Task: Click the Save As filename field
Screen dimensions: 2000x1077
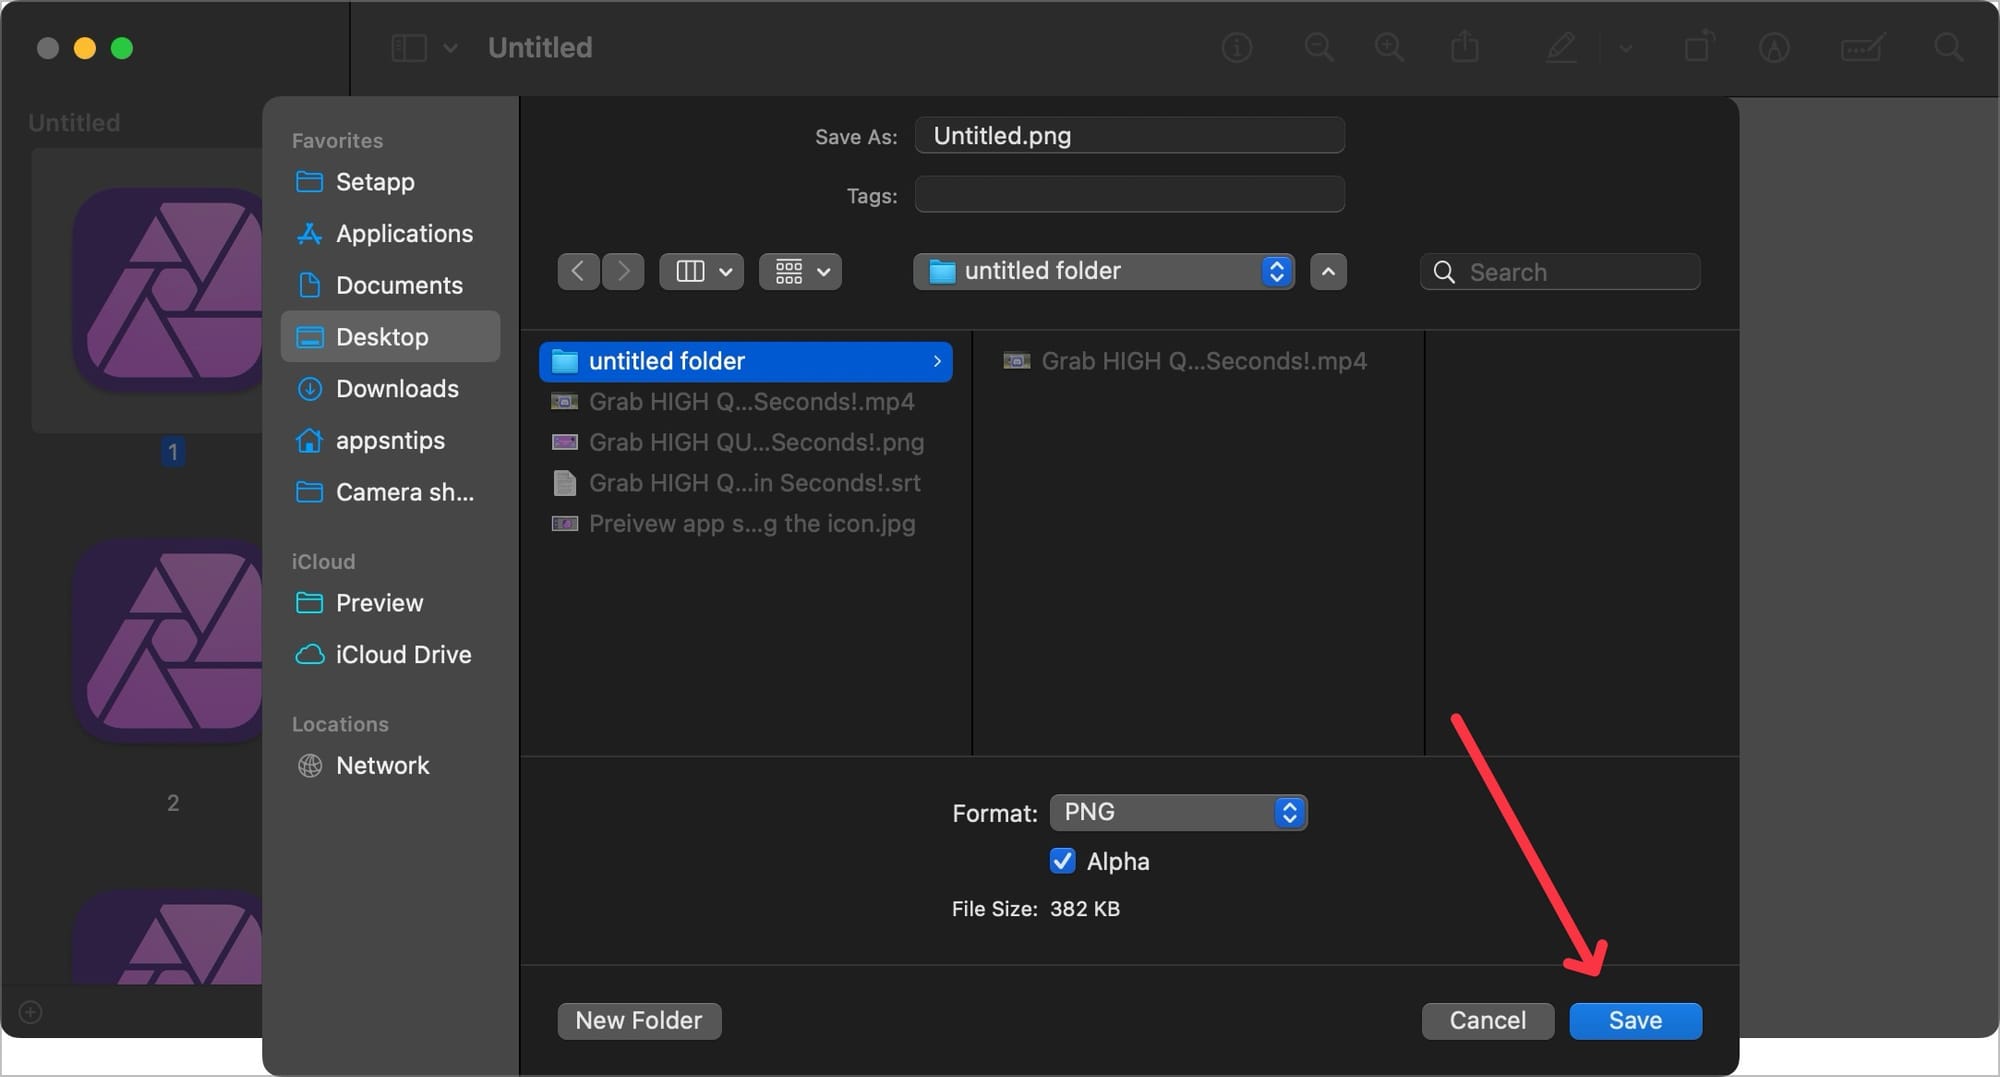Action: [x=1129, y=136]
